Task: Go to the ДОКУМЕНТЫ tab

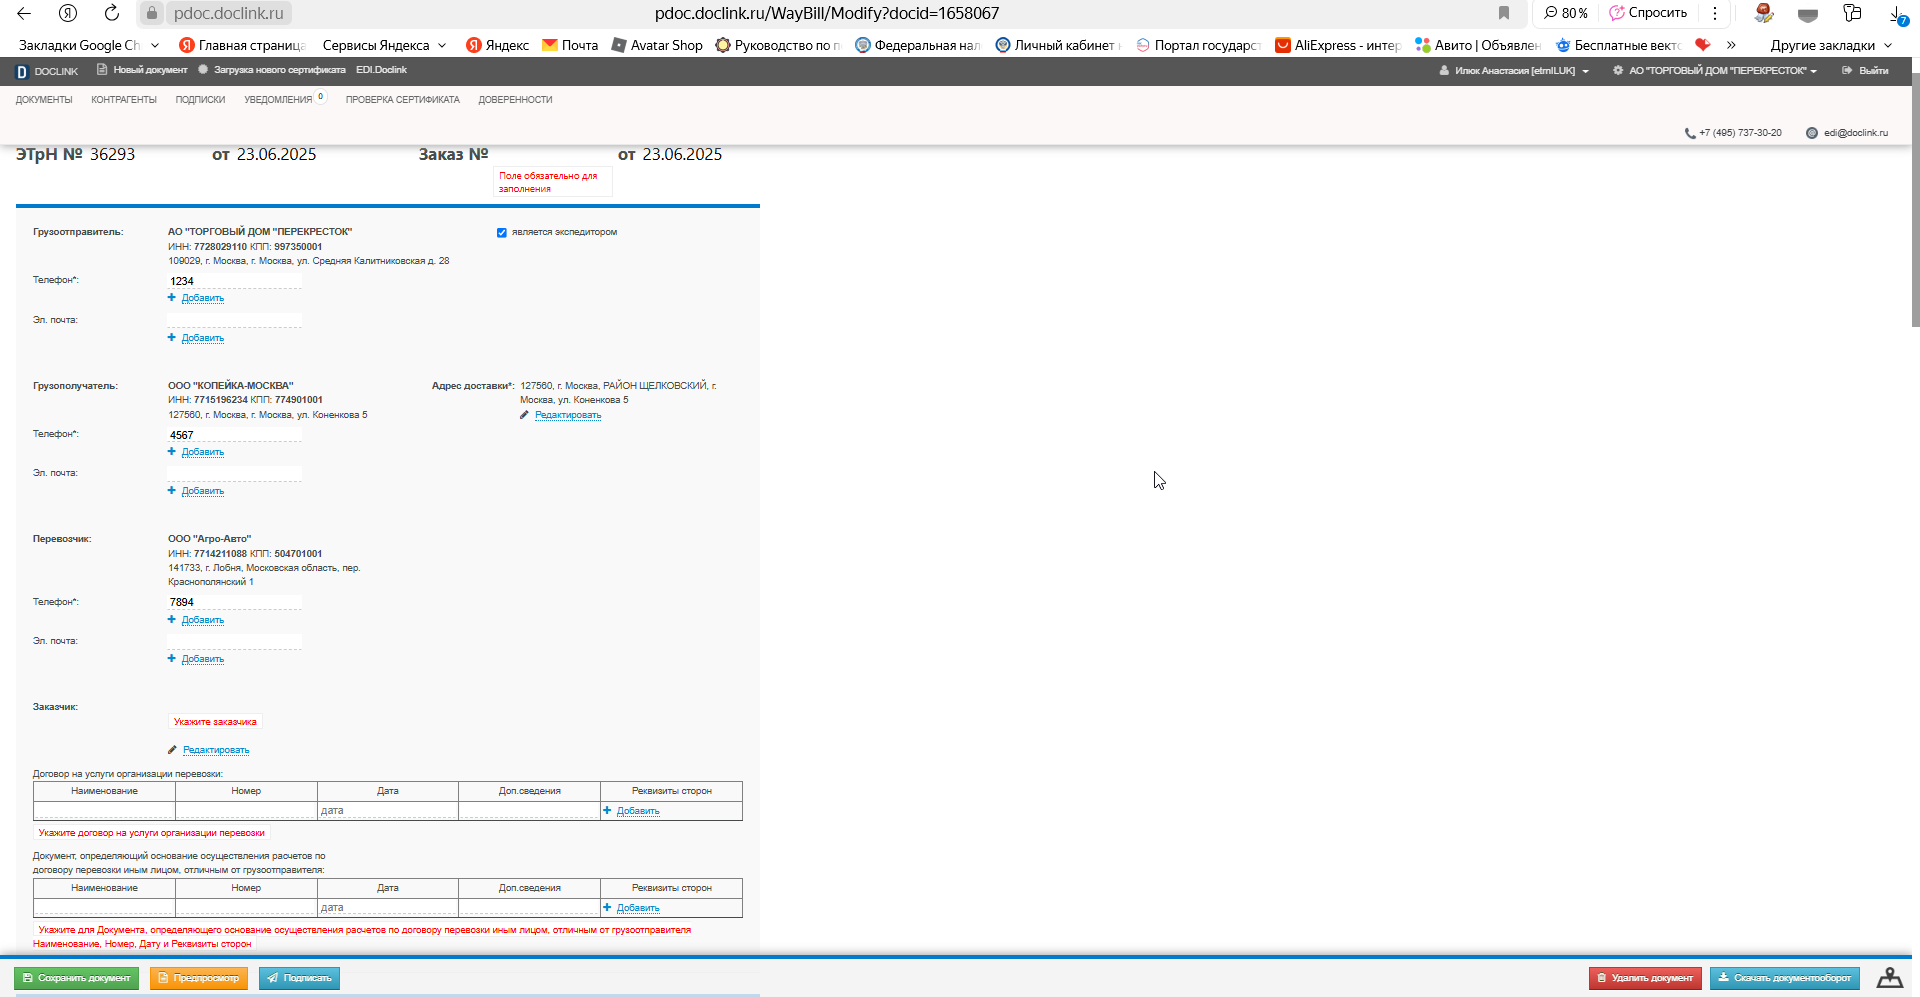Action: (x=44, y=100)
